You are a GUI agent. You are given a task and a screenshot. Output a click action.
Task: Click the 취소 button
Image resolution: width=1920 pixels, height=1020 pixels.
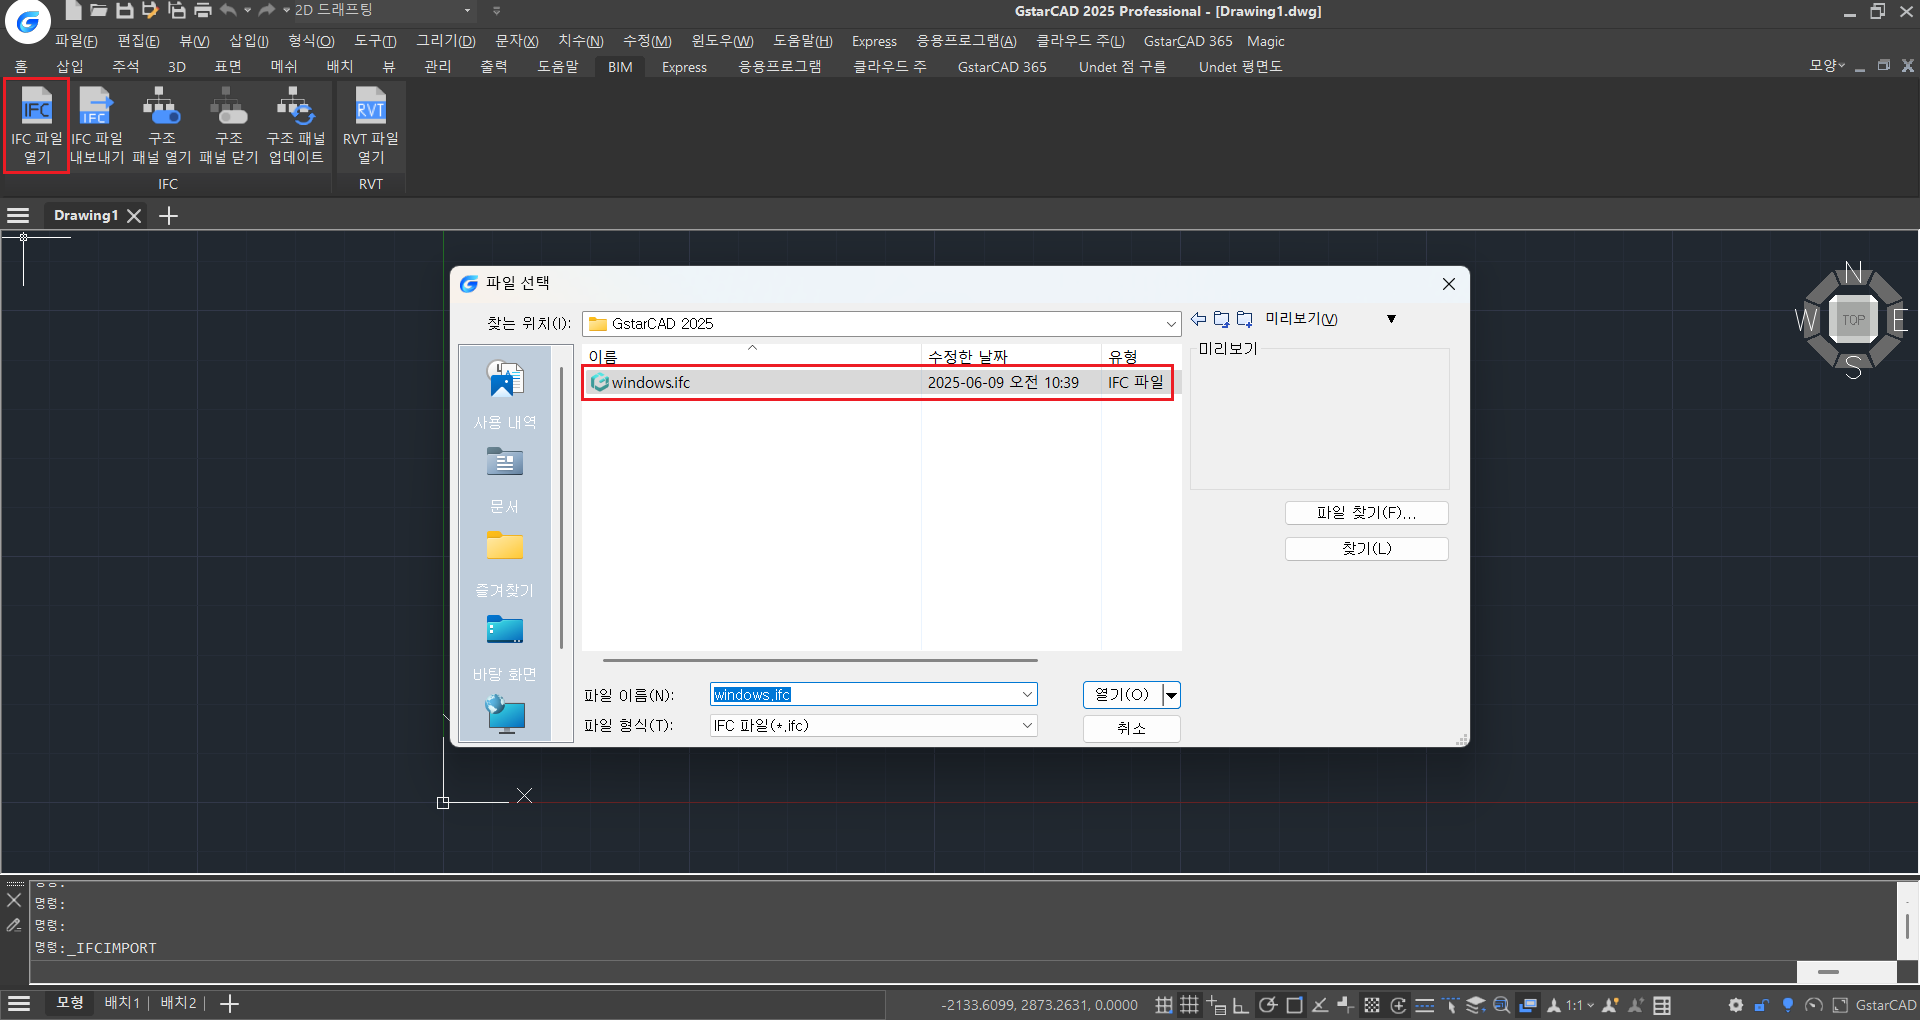pyautogui.click(x=1132, y=728)
